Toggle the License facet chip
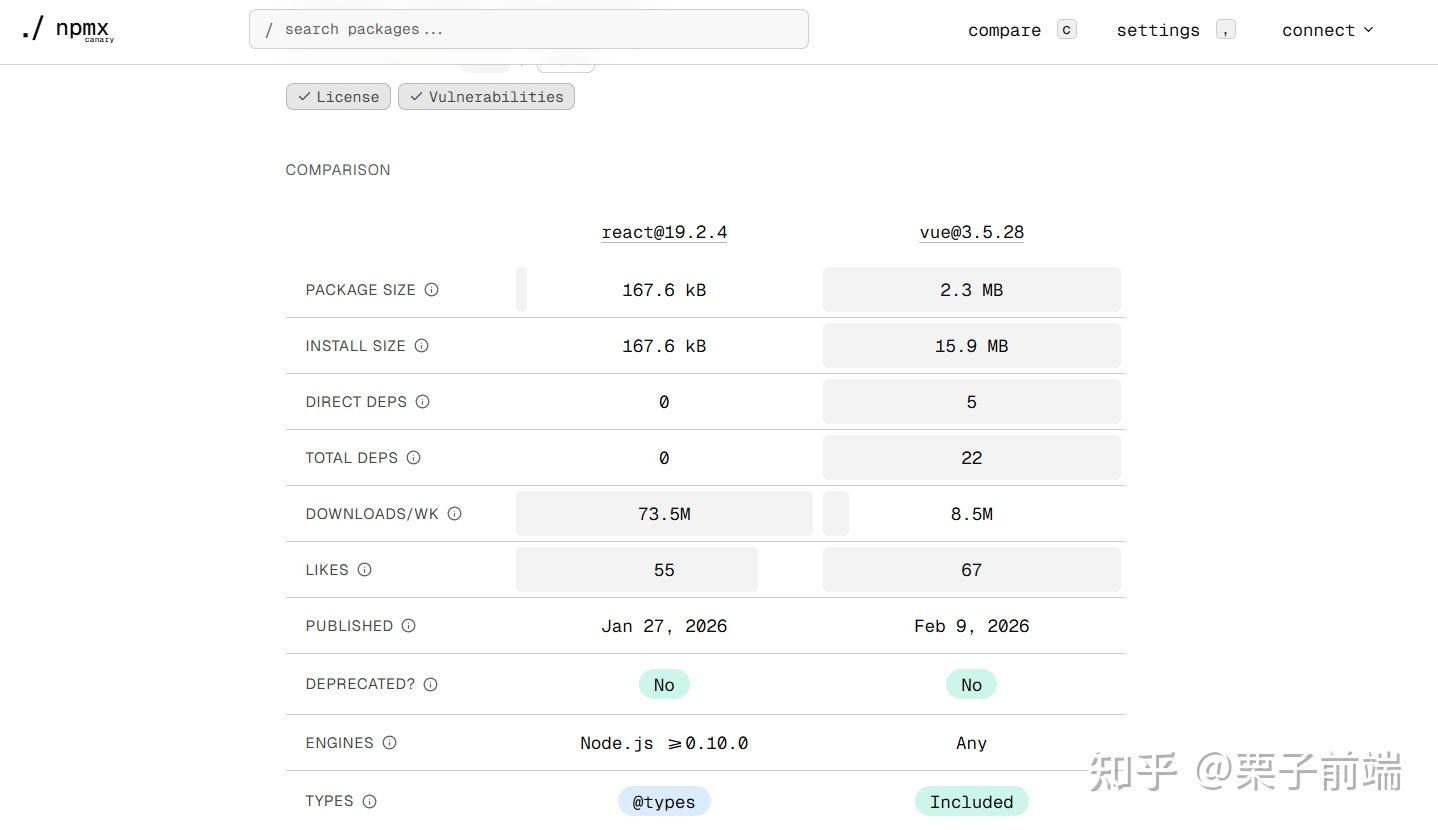 click(x=338, y=97)
